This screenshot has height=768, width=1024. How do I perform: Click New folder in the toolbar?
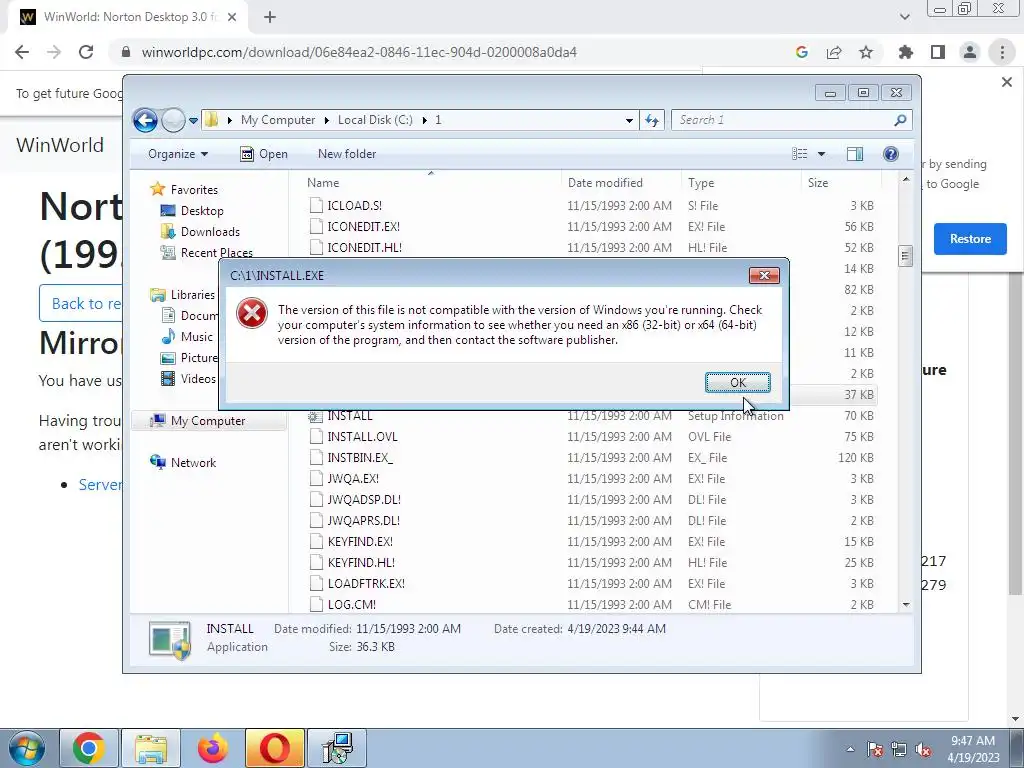(x=347, y=154)
